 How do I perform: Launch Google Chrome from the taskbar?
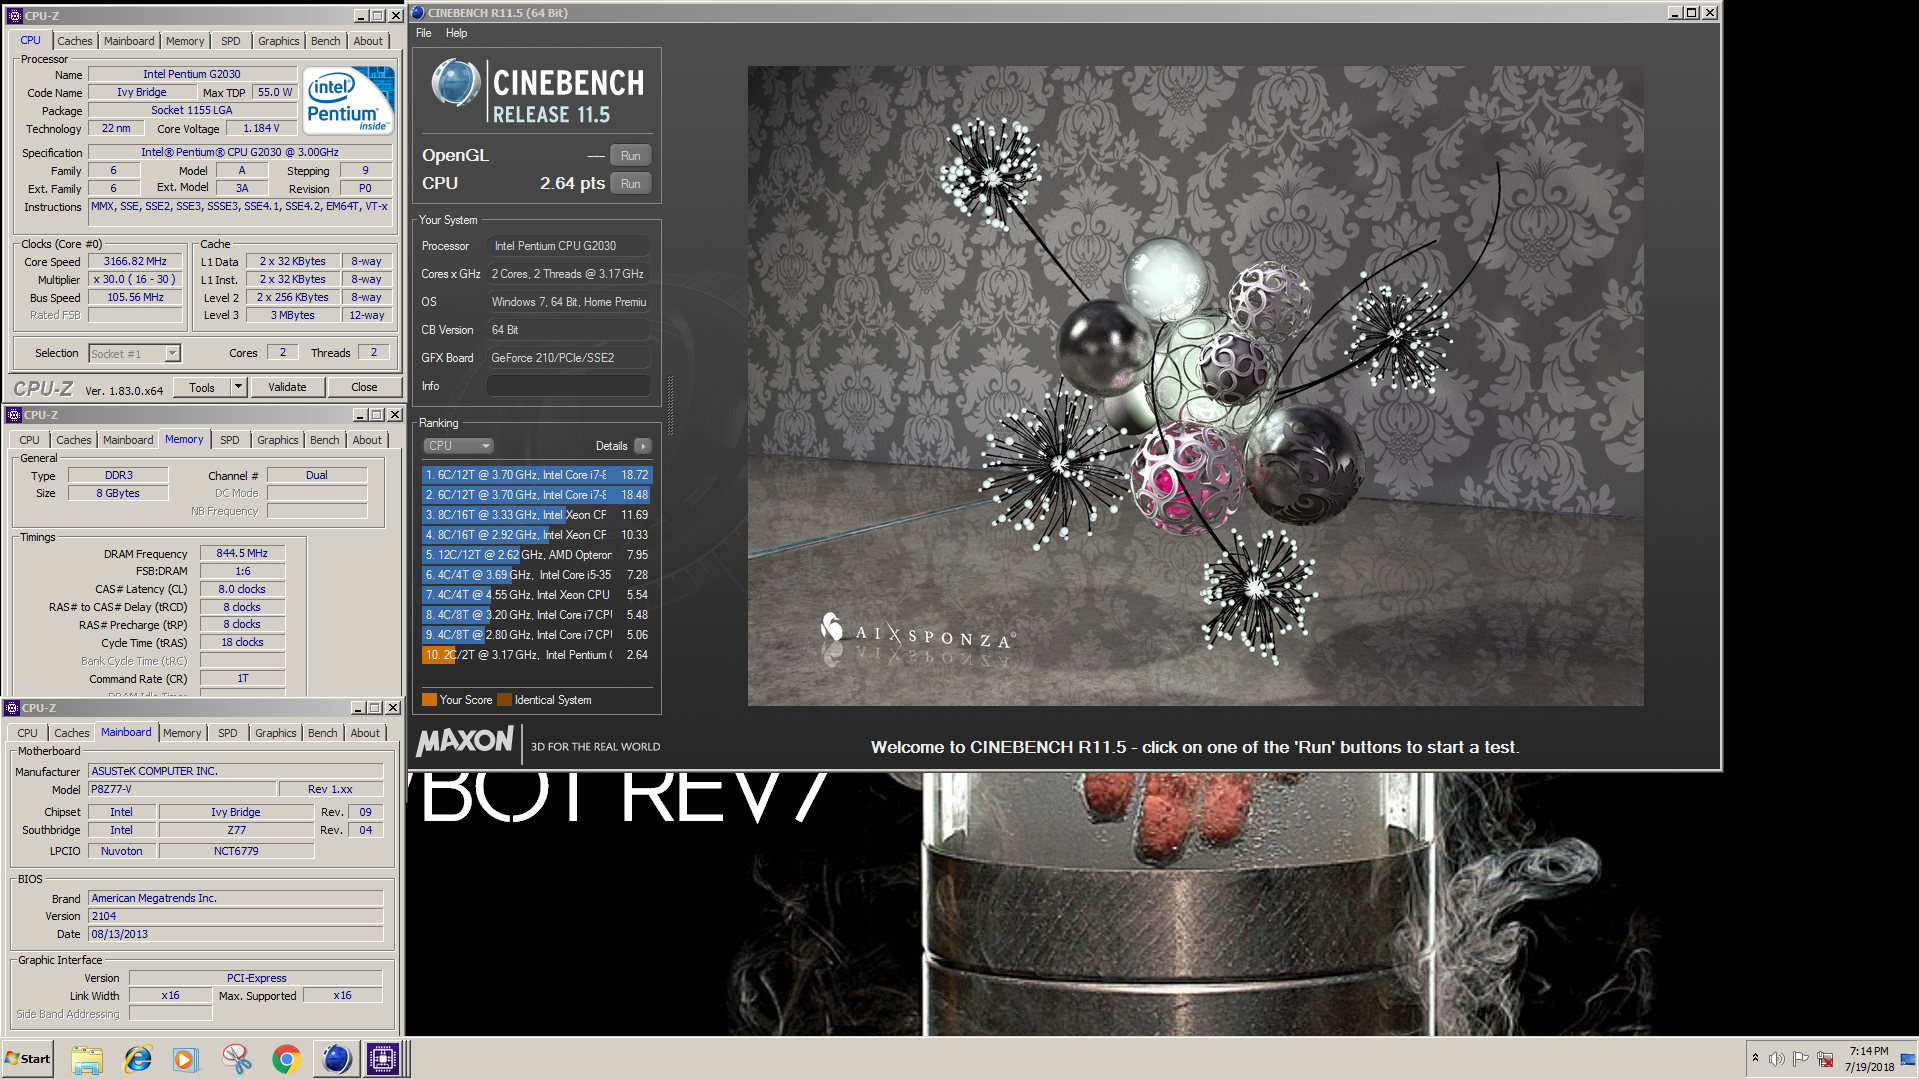coord(286,1059)
